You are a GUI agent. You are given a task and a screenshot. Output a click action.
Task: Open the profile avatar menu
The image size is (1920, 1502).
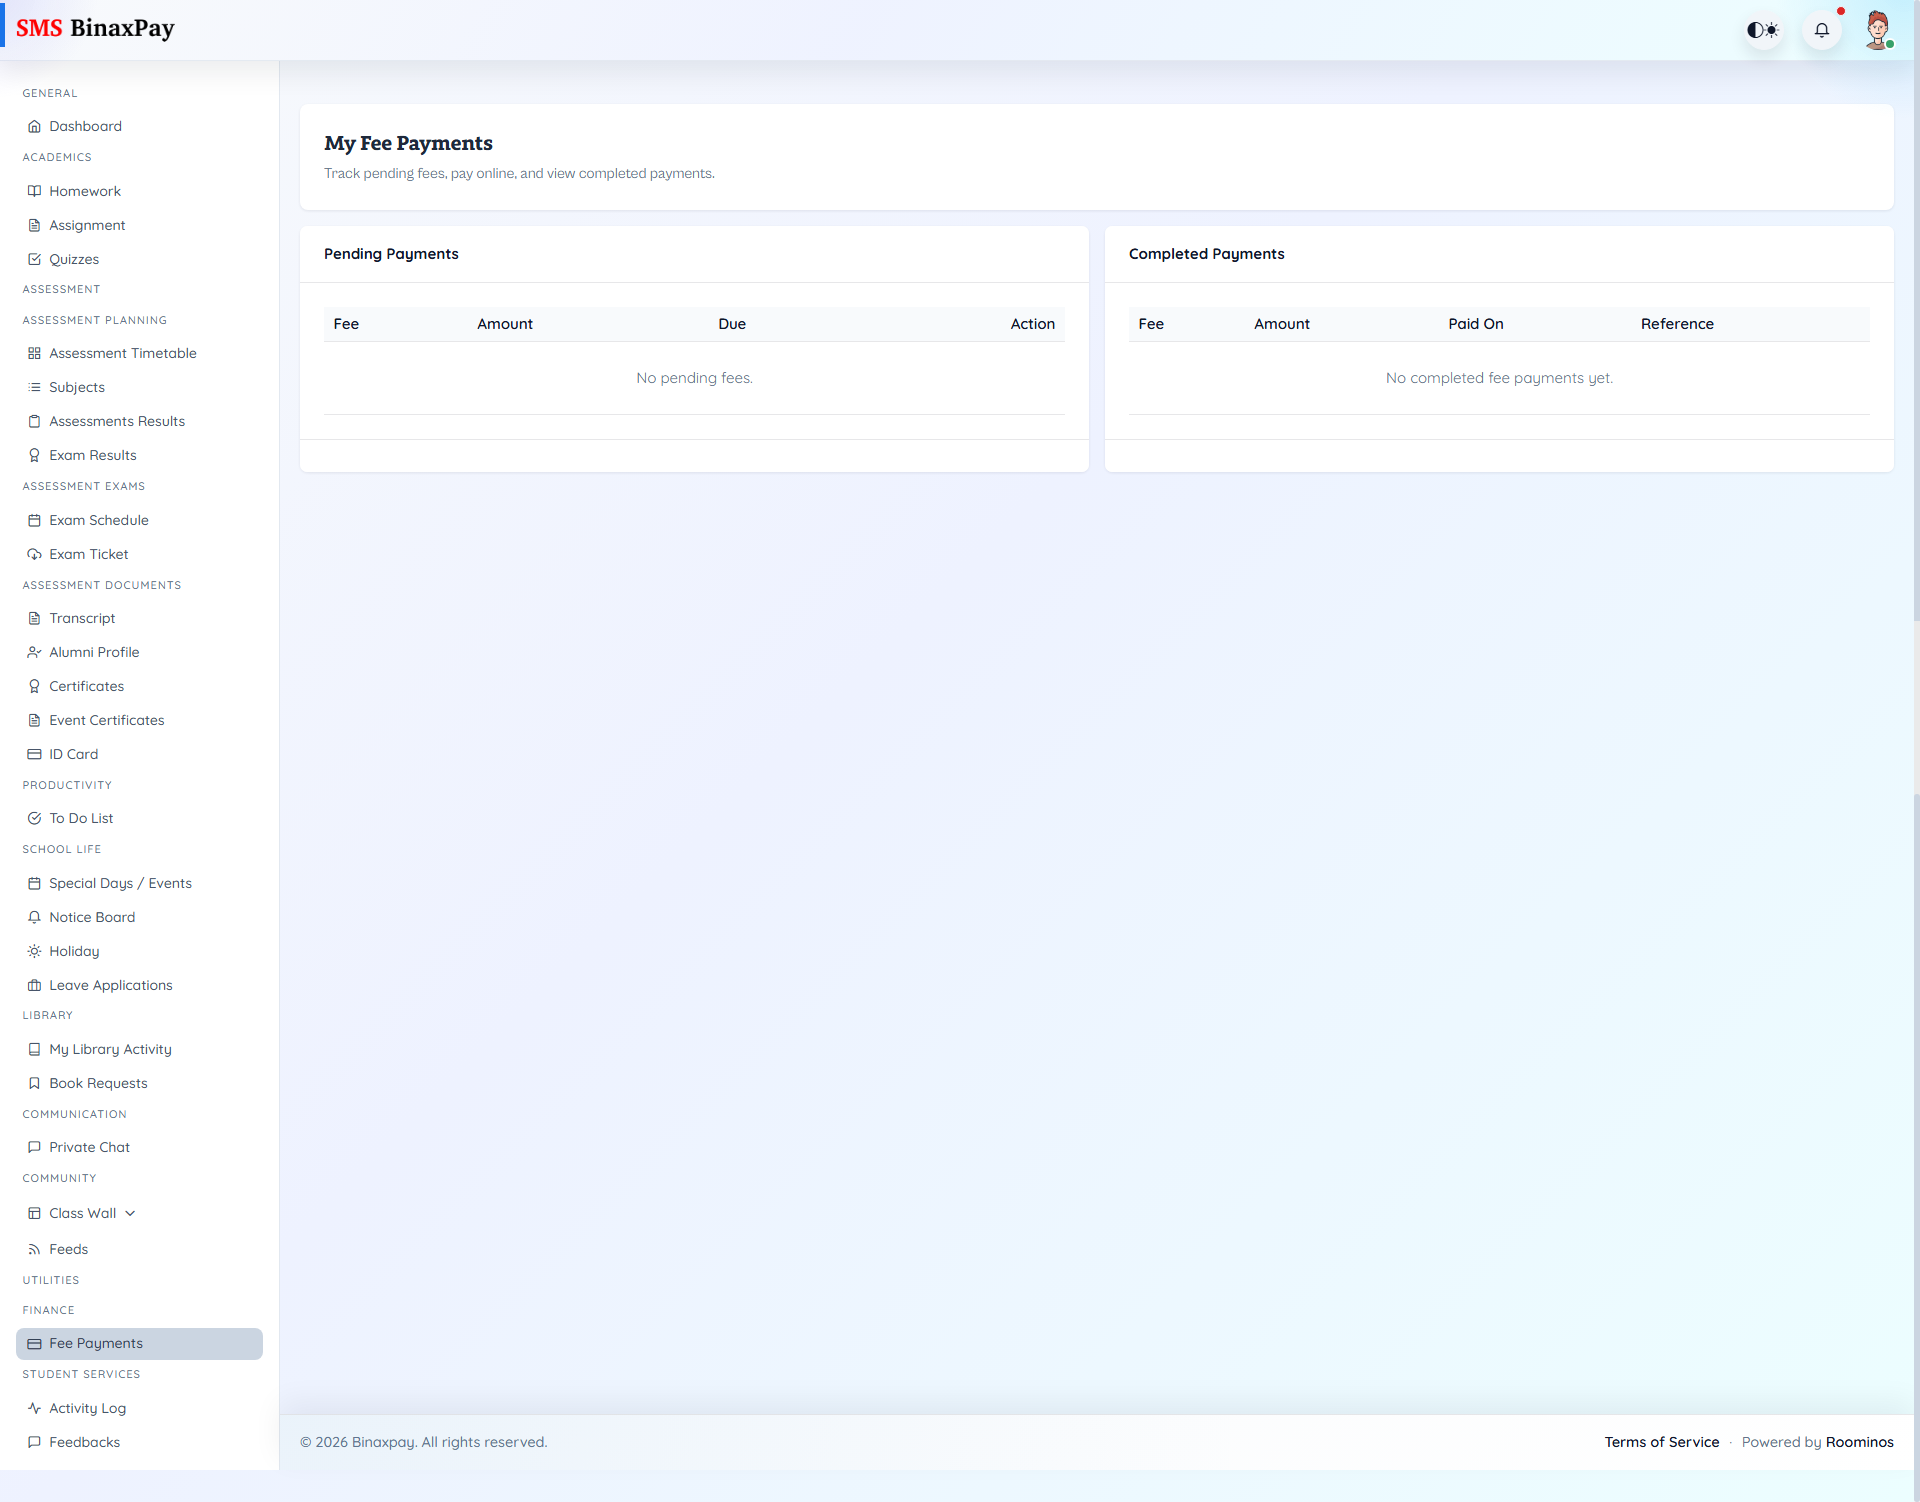tap(1879, 30)
